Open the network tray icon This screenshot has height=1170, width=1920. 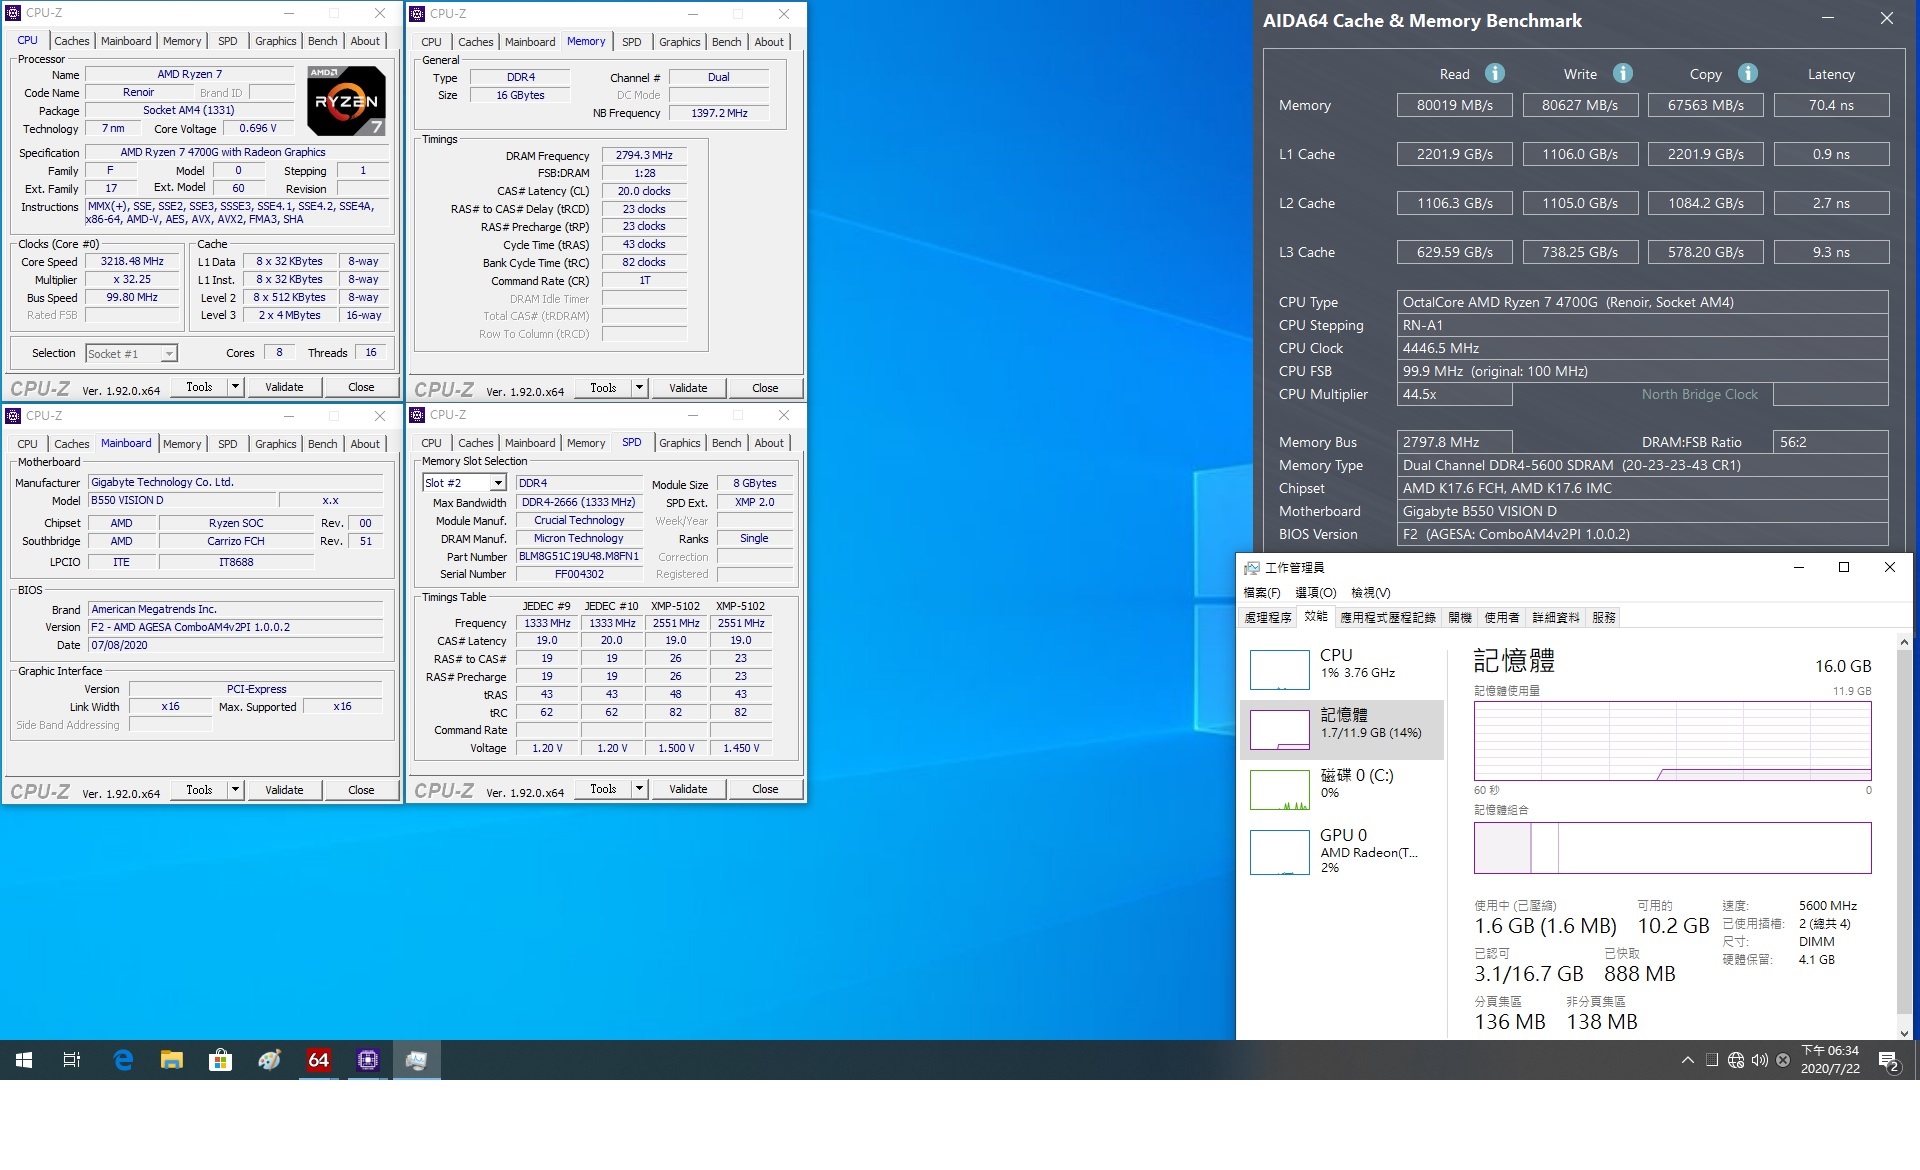(1736, 1060)
